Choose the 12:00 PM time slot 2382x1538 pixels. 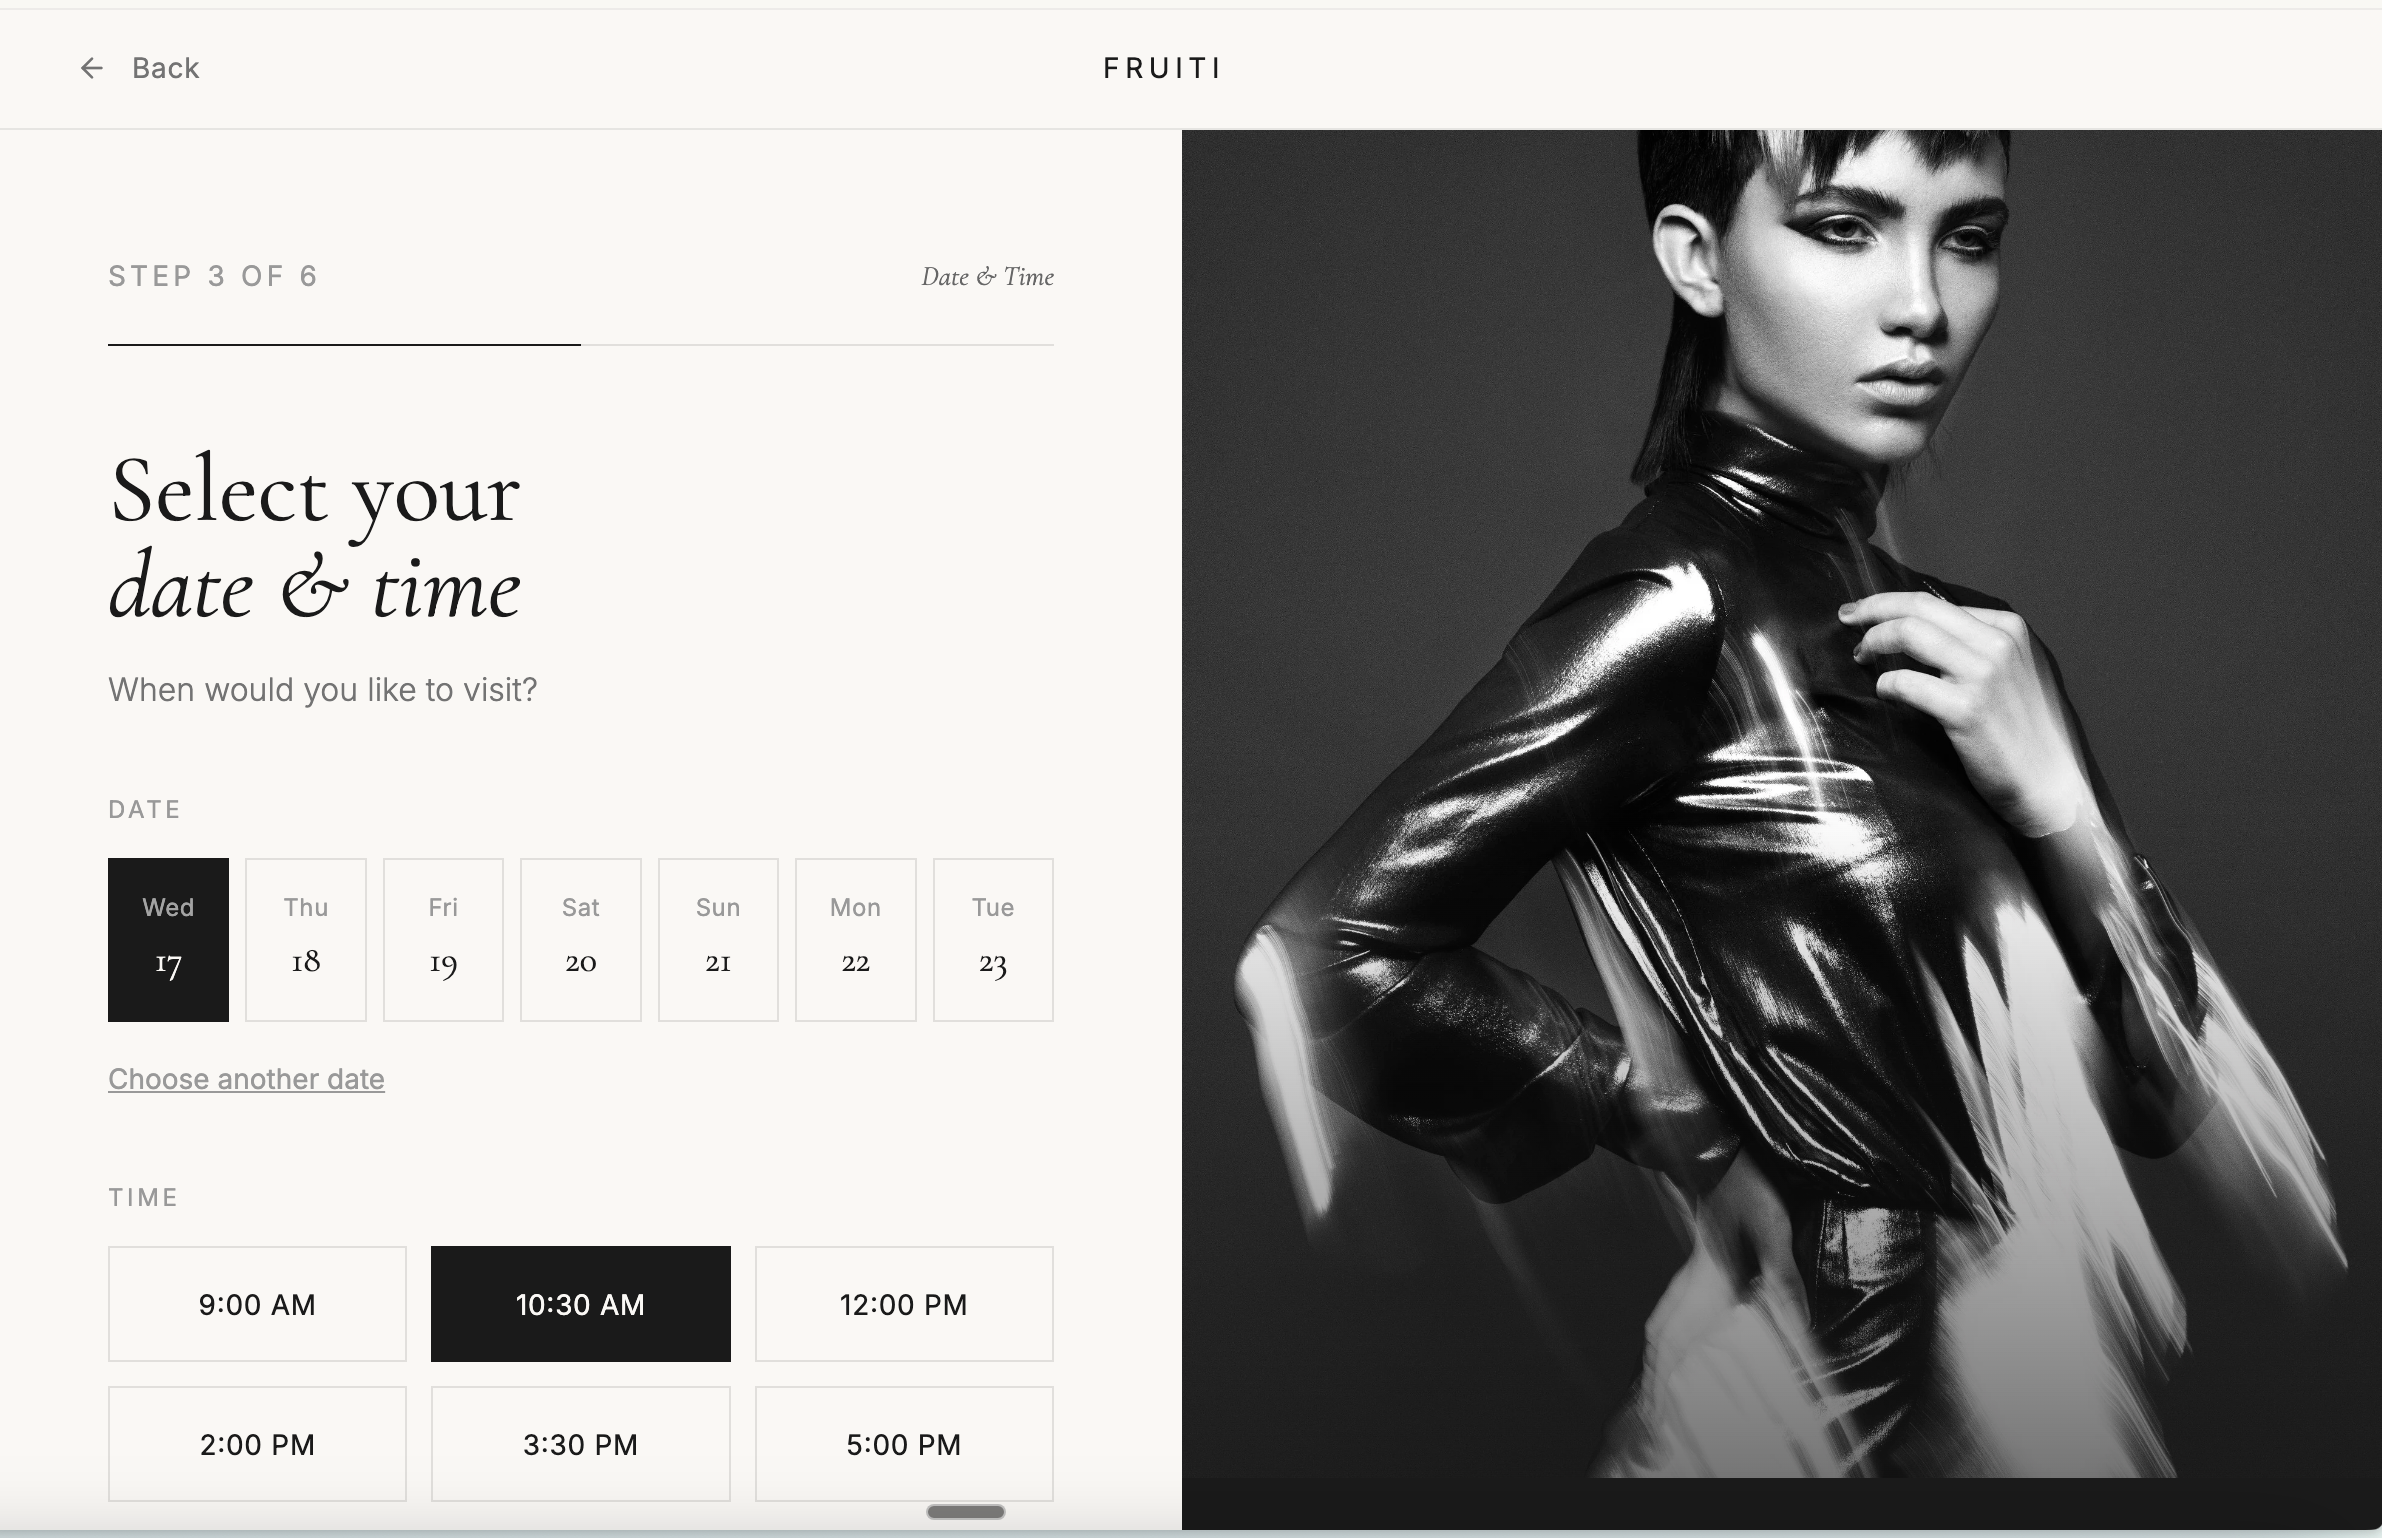pyautogui.click(x=904, y=1304)
